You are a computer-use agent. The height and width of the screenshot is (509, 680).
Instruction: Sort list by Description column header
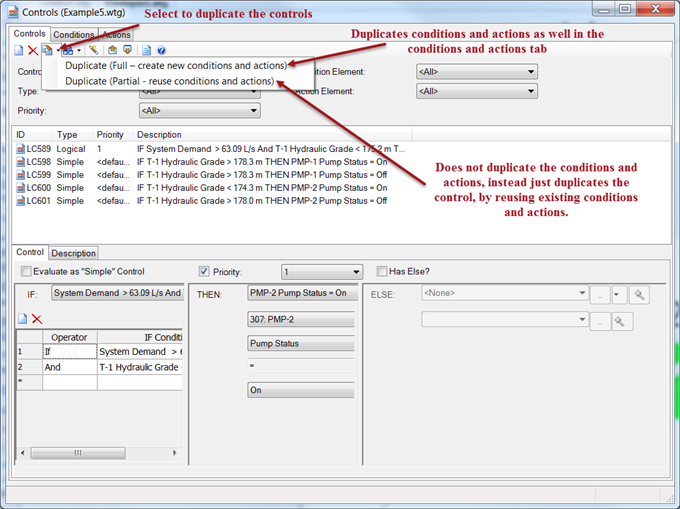click(272, 134)
